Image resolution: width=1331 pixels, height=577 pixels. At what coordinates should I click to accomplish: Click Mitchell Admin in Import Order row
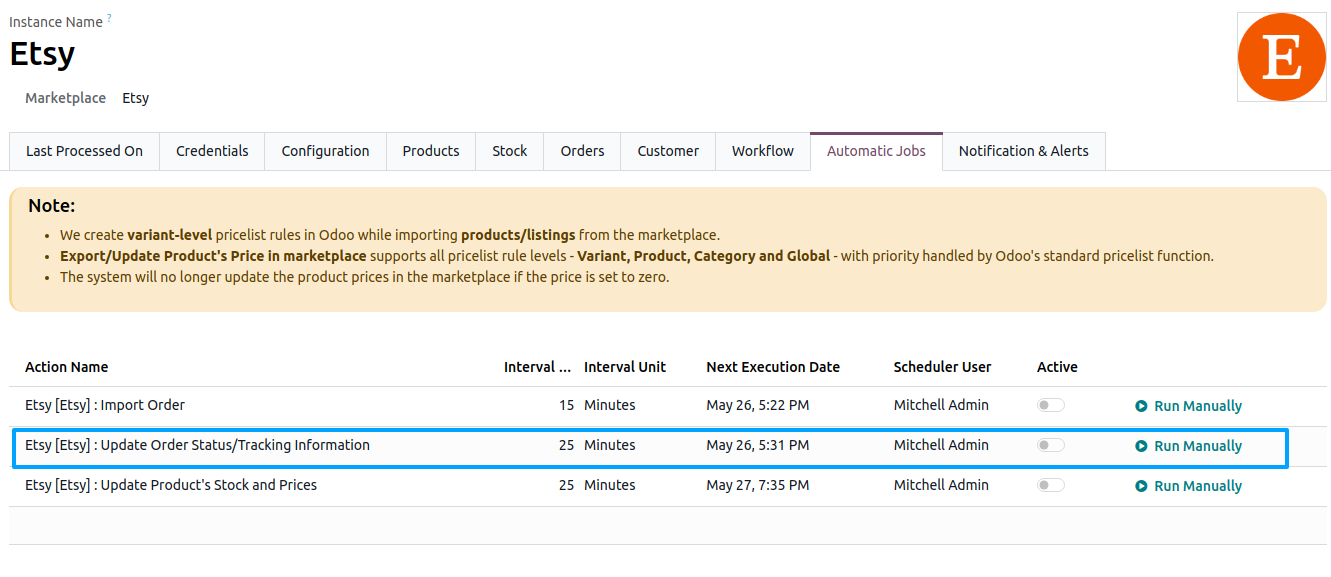click(x=941, y=405)
